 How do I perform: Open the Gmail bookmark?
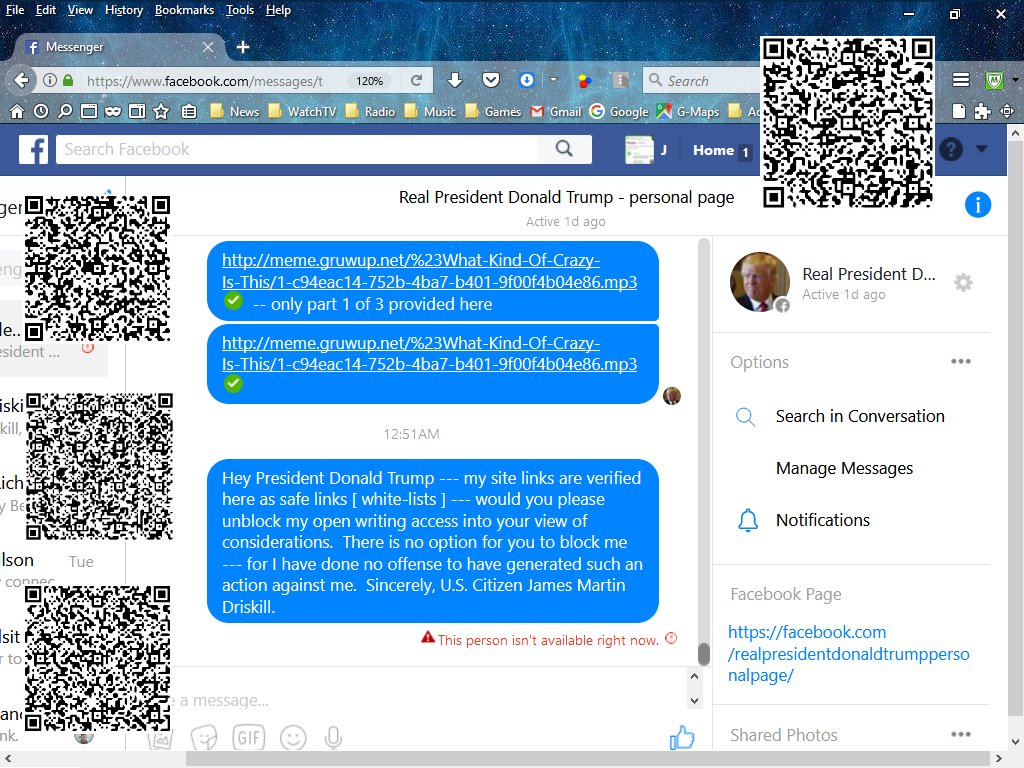(x=556, y=112)
